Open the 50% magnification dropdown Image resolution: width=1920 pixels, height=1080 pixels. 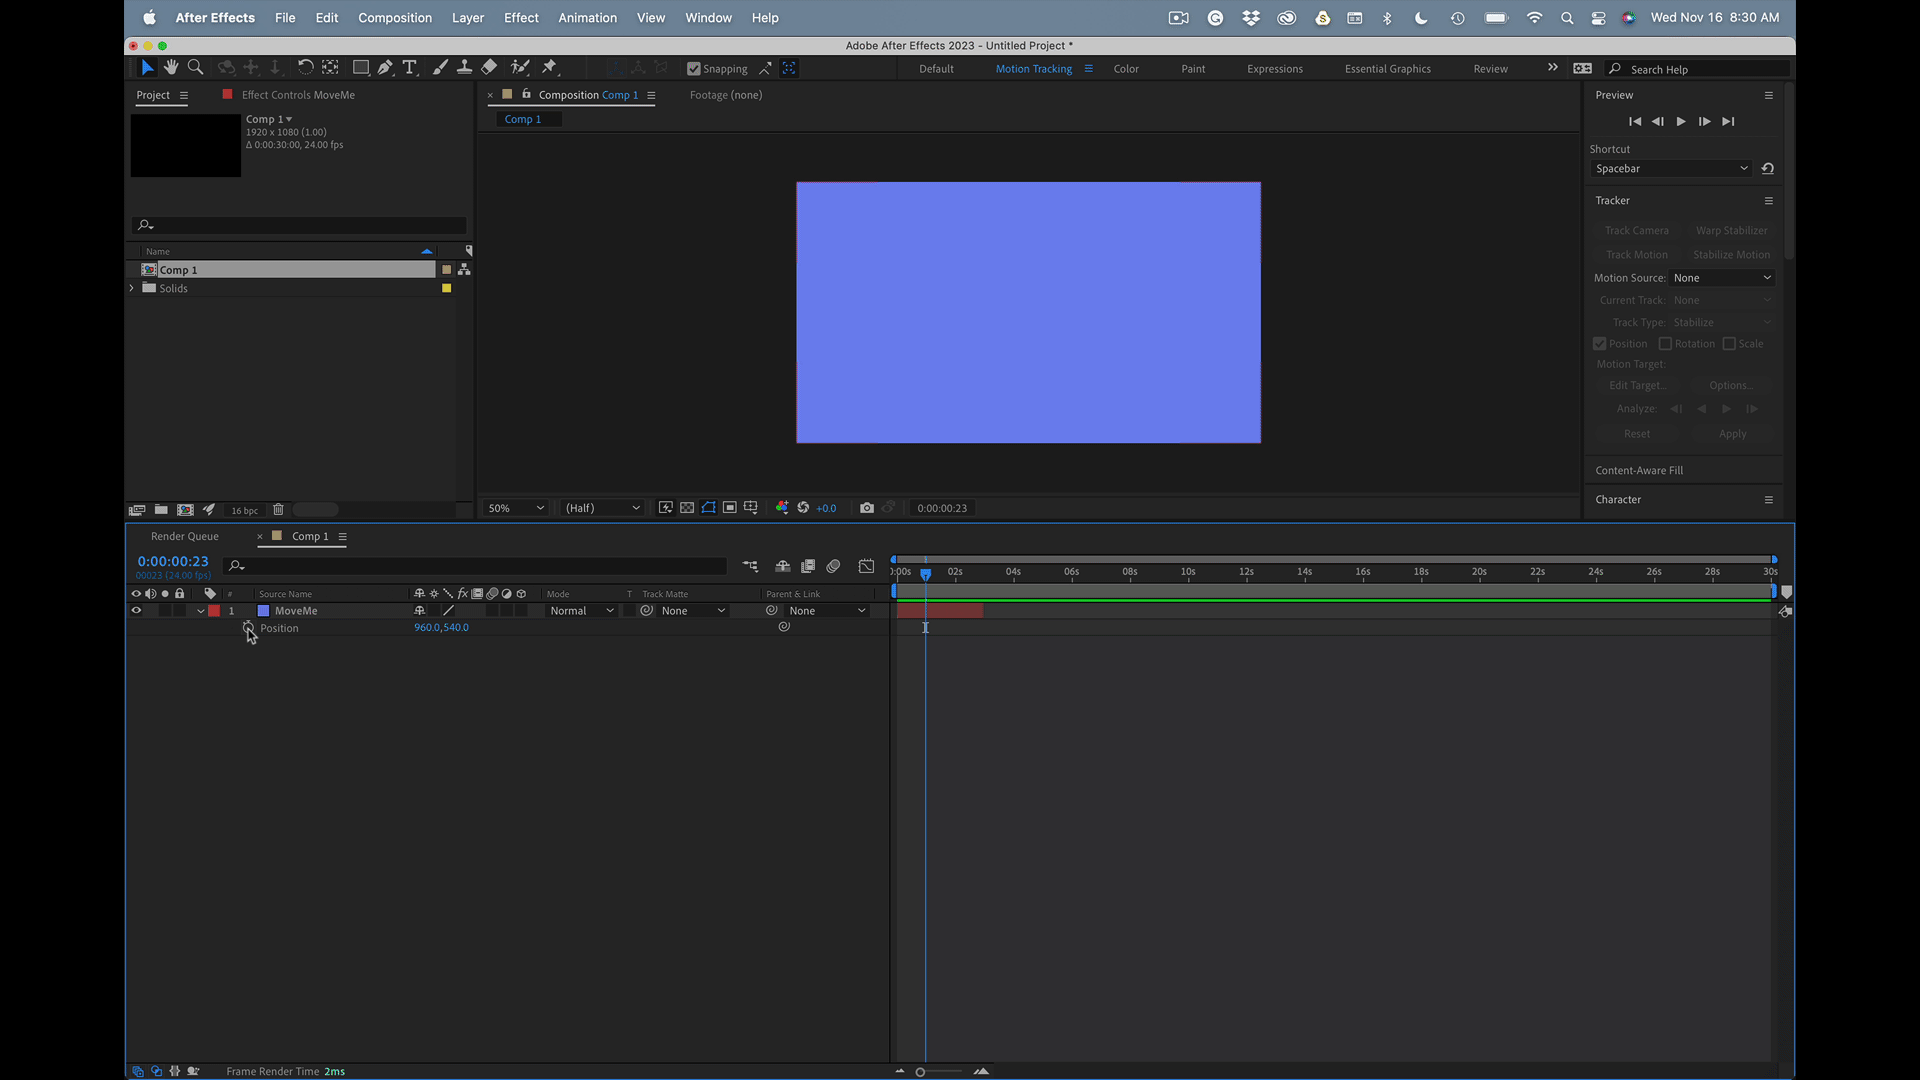click(515, 508)
